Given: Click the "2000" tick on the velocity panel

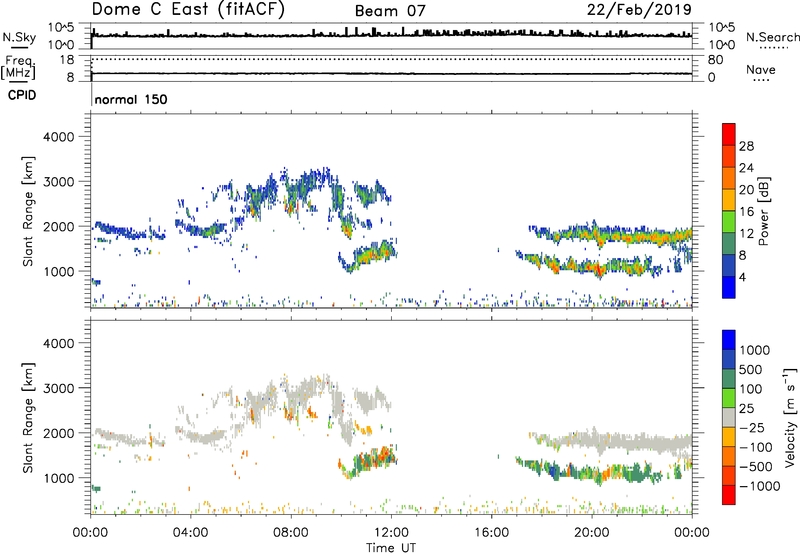Looking at the screenshot, I should (59, 433).
